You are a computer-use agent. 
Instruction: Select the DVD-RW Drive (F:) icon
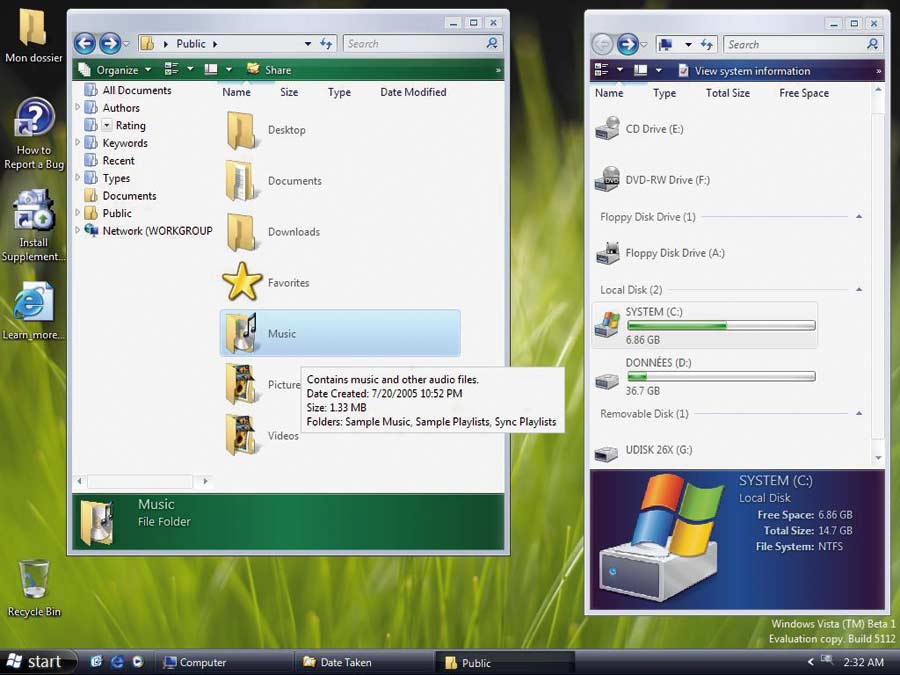(x=607, y=180)
